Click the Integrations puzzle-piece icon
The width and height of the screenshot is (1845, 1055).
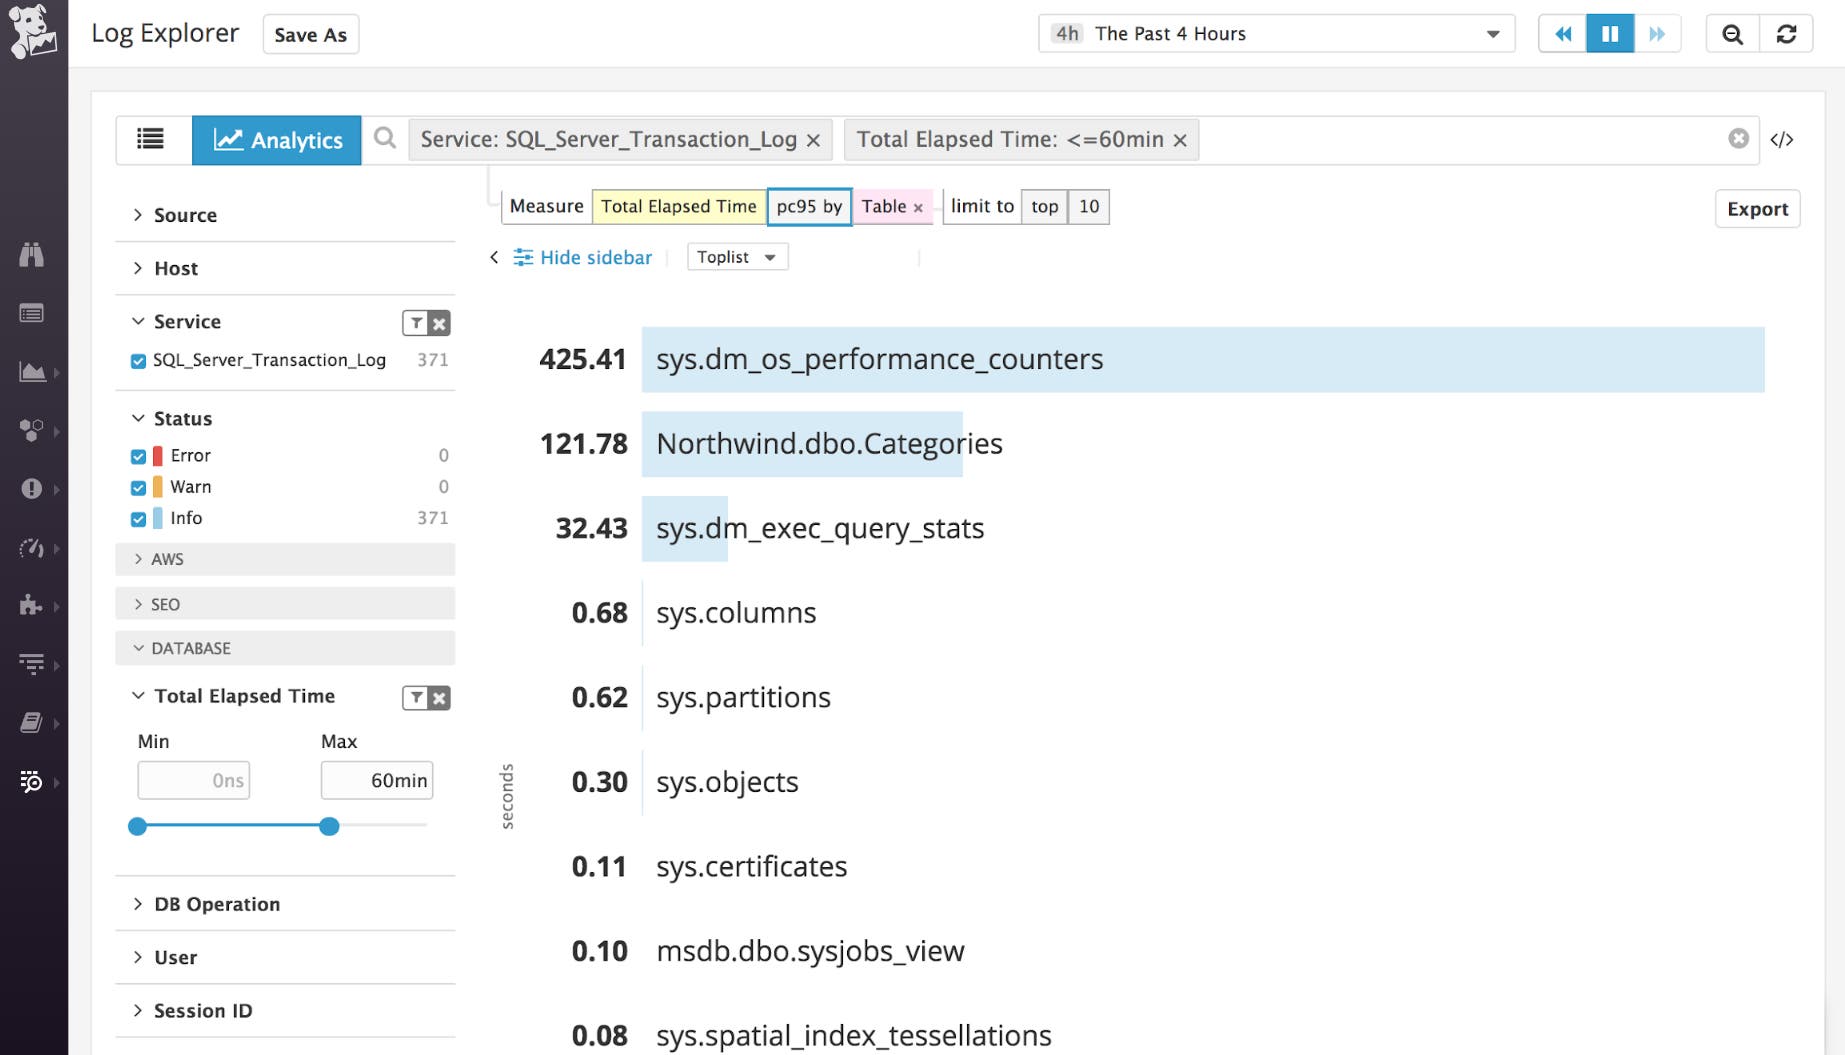(32, 606)
